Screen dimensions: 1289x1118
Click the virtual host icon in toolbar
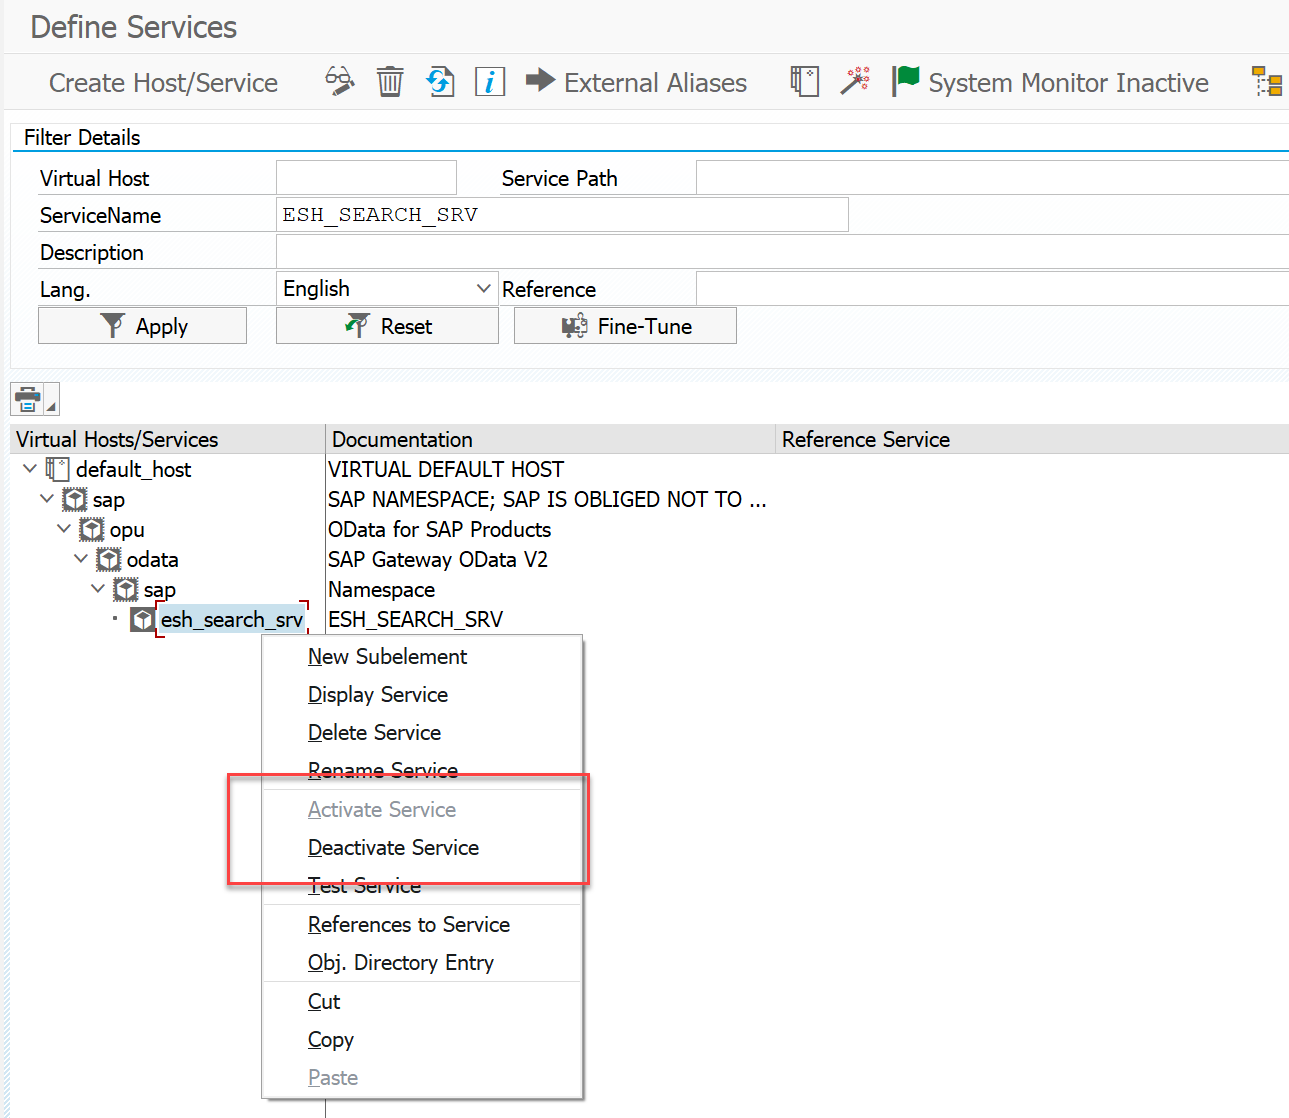[x=805, y=81]
